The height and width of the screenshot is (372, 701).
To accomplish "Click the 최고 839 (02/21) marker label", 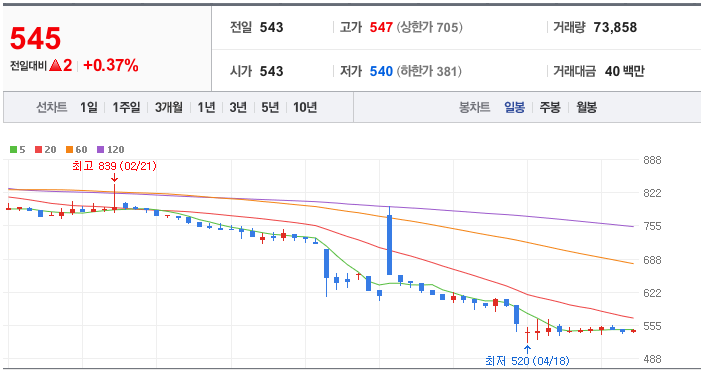I will 114,166.
